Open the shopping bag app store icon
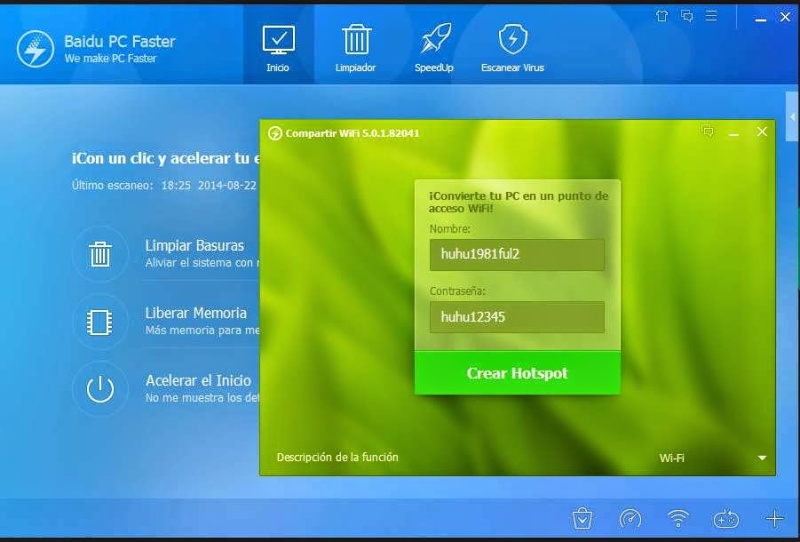The image size is (800, 542). pyautogui.click(x=582, y=519)
